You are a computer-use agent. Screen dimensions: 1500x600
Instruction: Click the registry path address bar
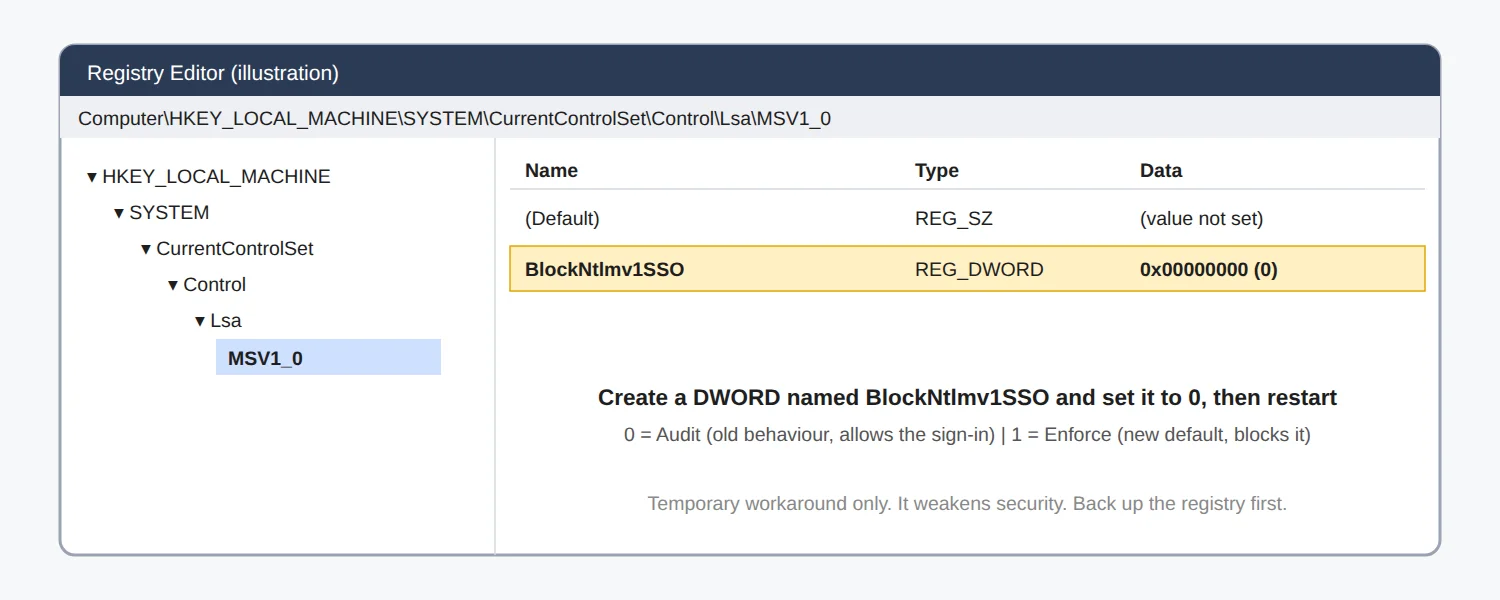point(750,118)
